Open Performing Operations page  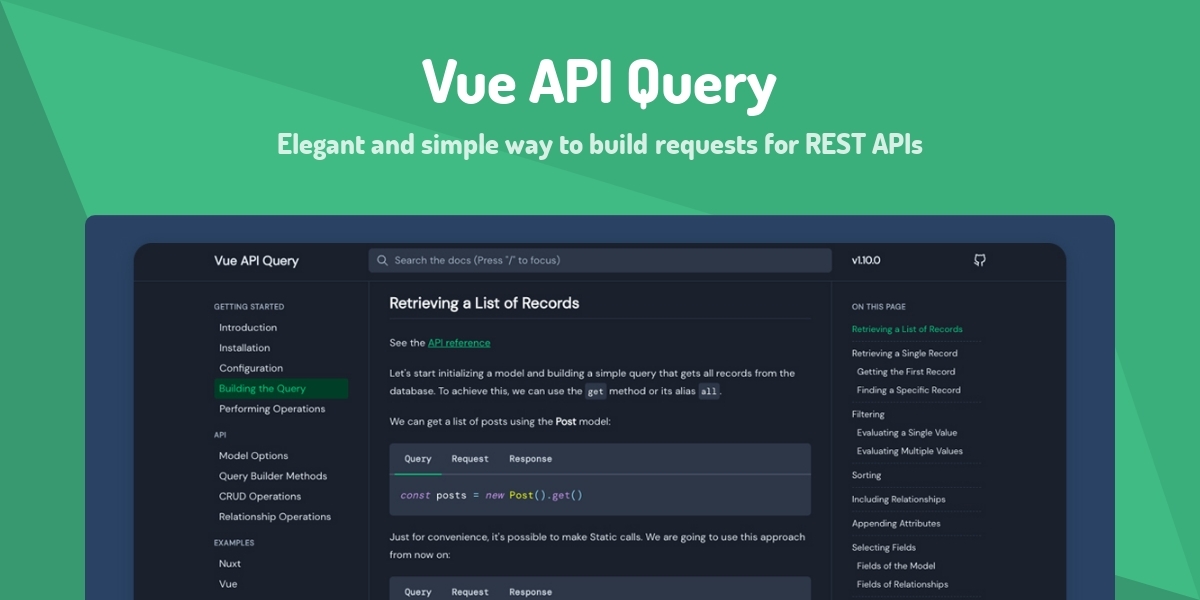click(x=272, y=409)
